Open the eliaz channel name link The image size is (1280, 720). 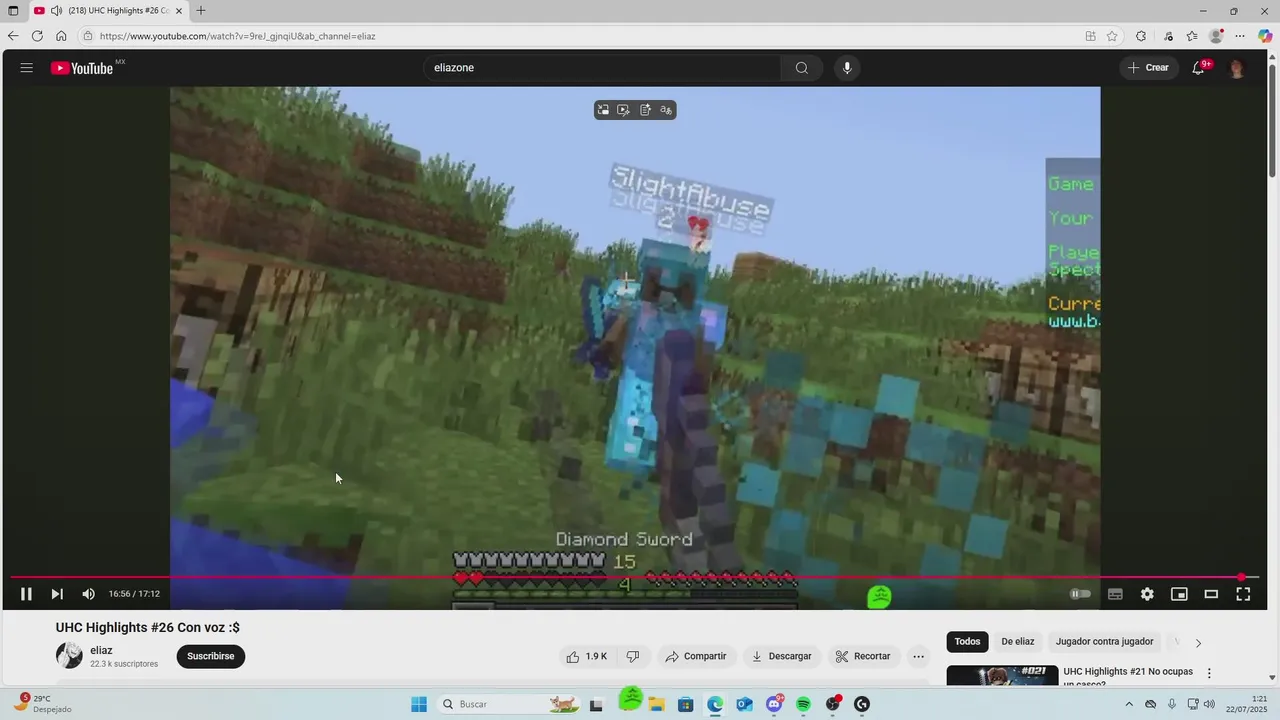tap(101, 650)
